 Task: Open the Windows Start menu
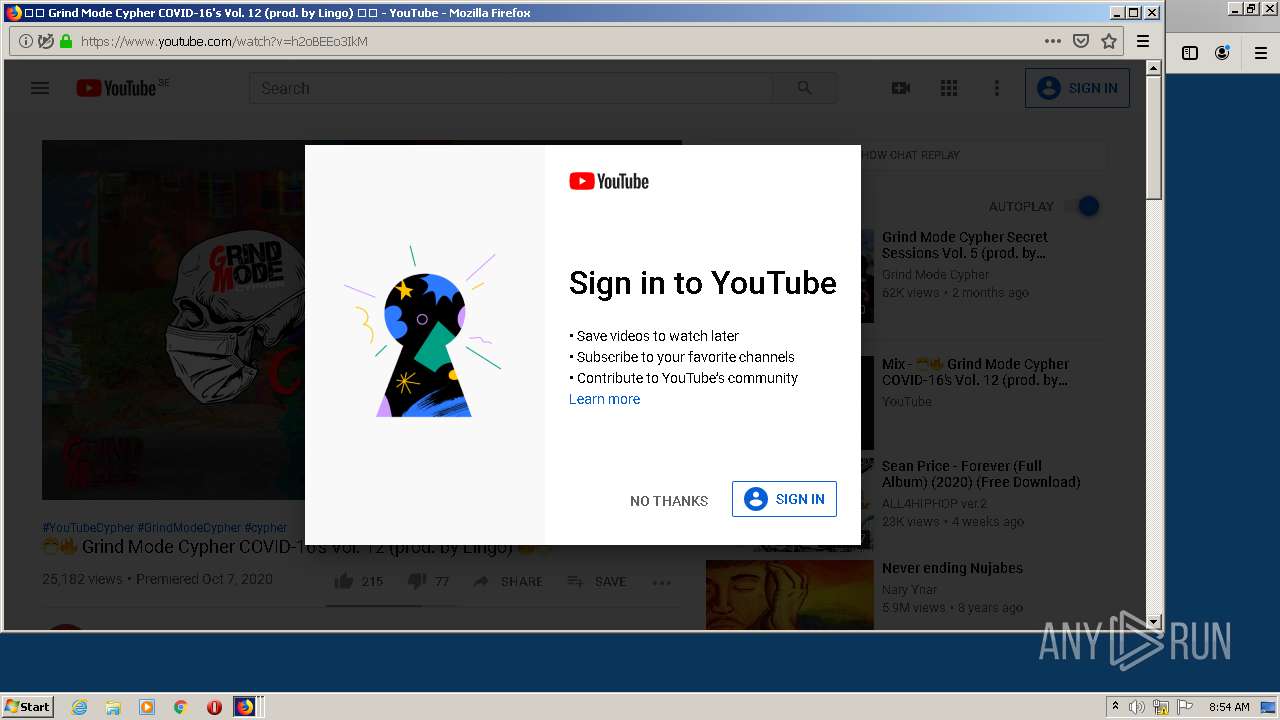point(27,706)
